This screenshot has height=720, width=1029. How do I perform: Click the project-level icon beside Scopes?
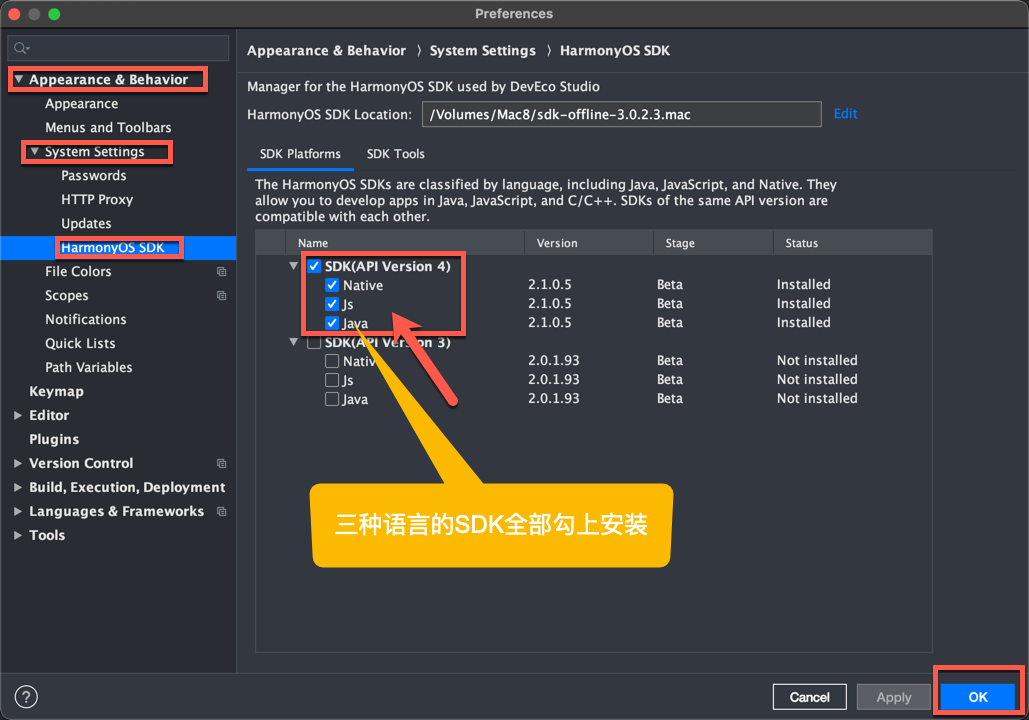point(222,295)
